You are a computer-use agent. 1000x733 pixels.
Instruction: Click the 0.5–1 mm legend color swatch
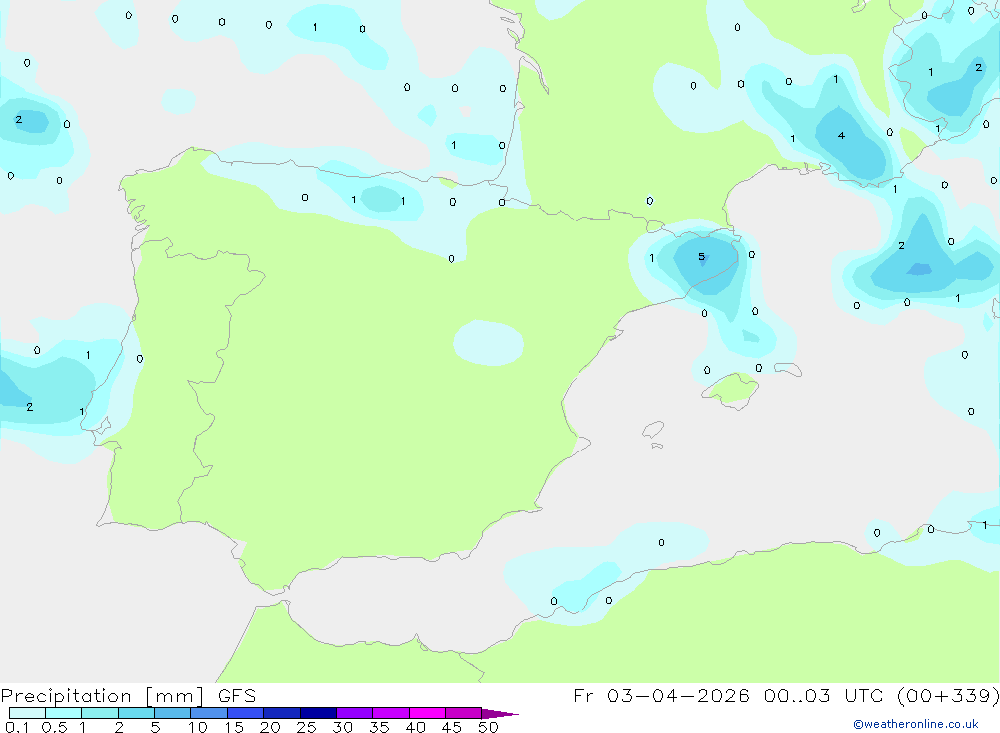[64, 713]
